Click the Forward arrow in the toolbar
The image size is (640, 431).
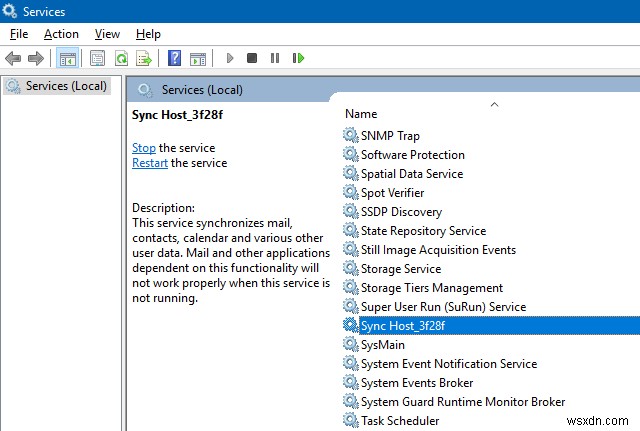coord(36,58)
